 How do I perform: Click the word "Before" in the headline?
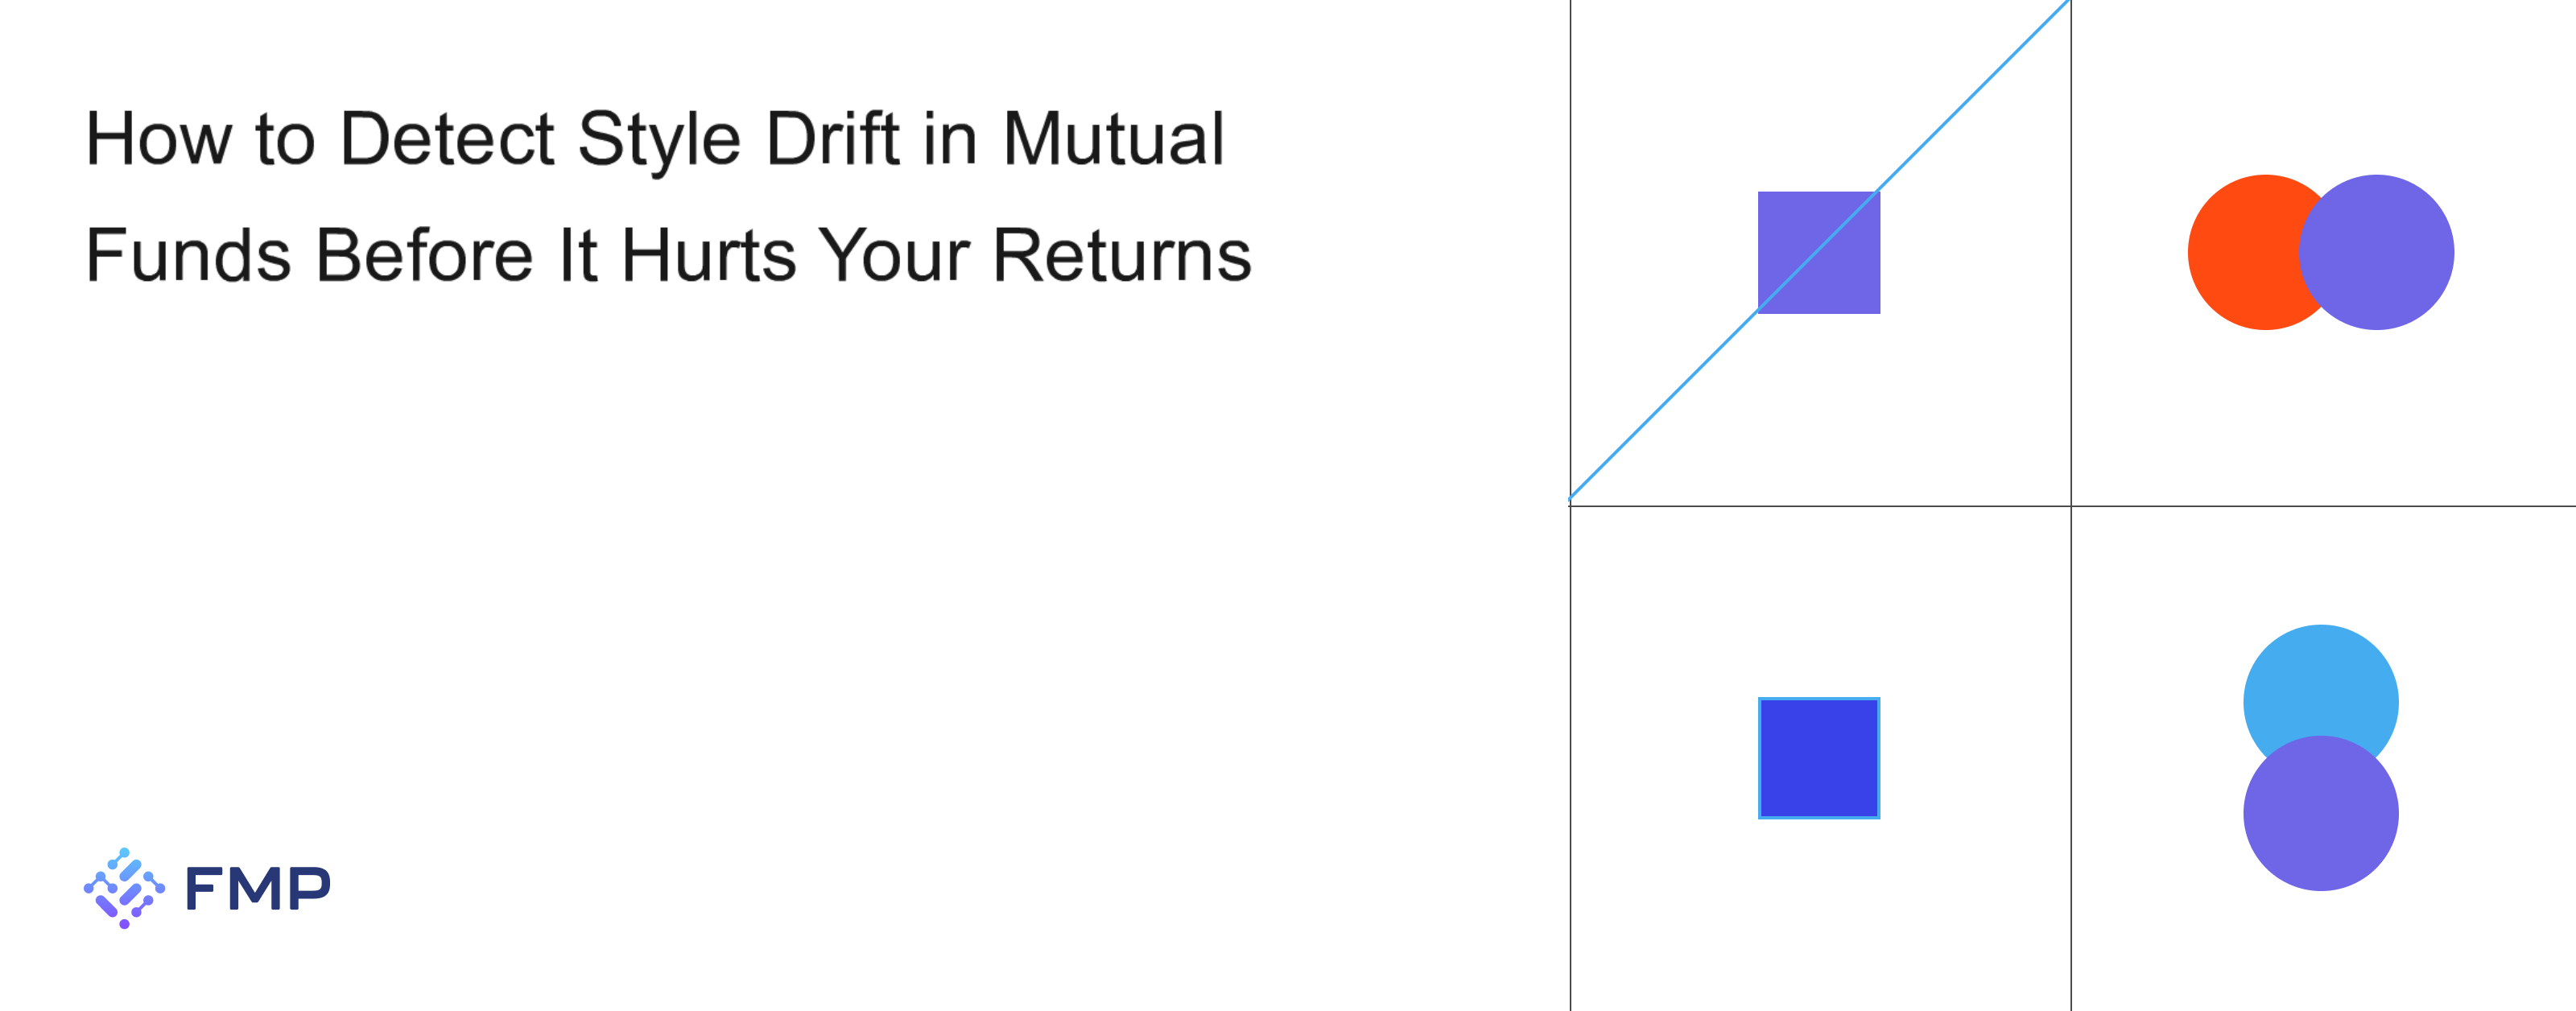coord(424,256)
